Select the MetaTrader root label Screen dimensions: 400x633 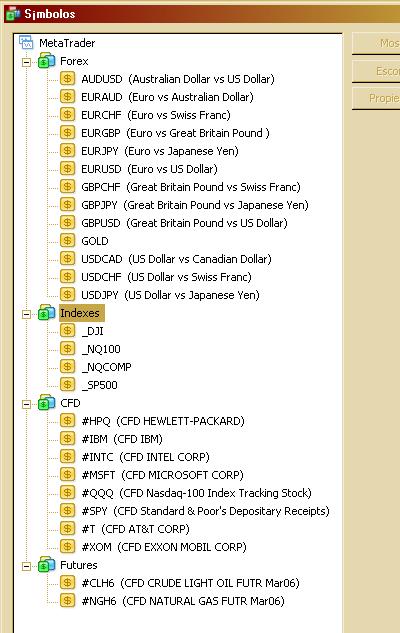[x=67, y=43]
